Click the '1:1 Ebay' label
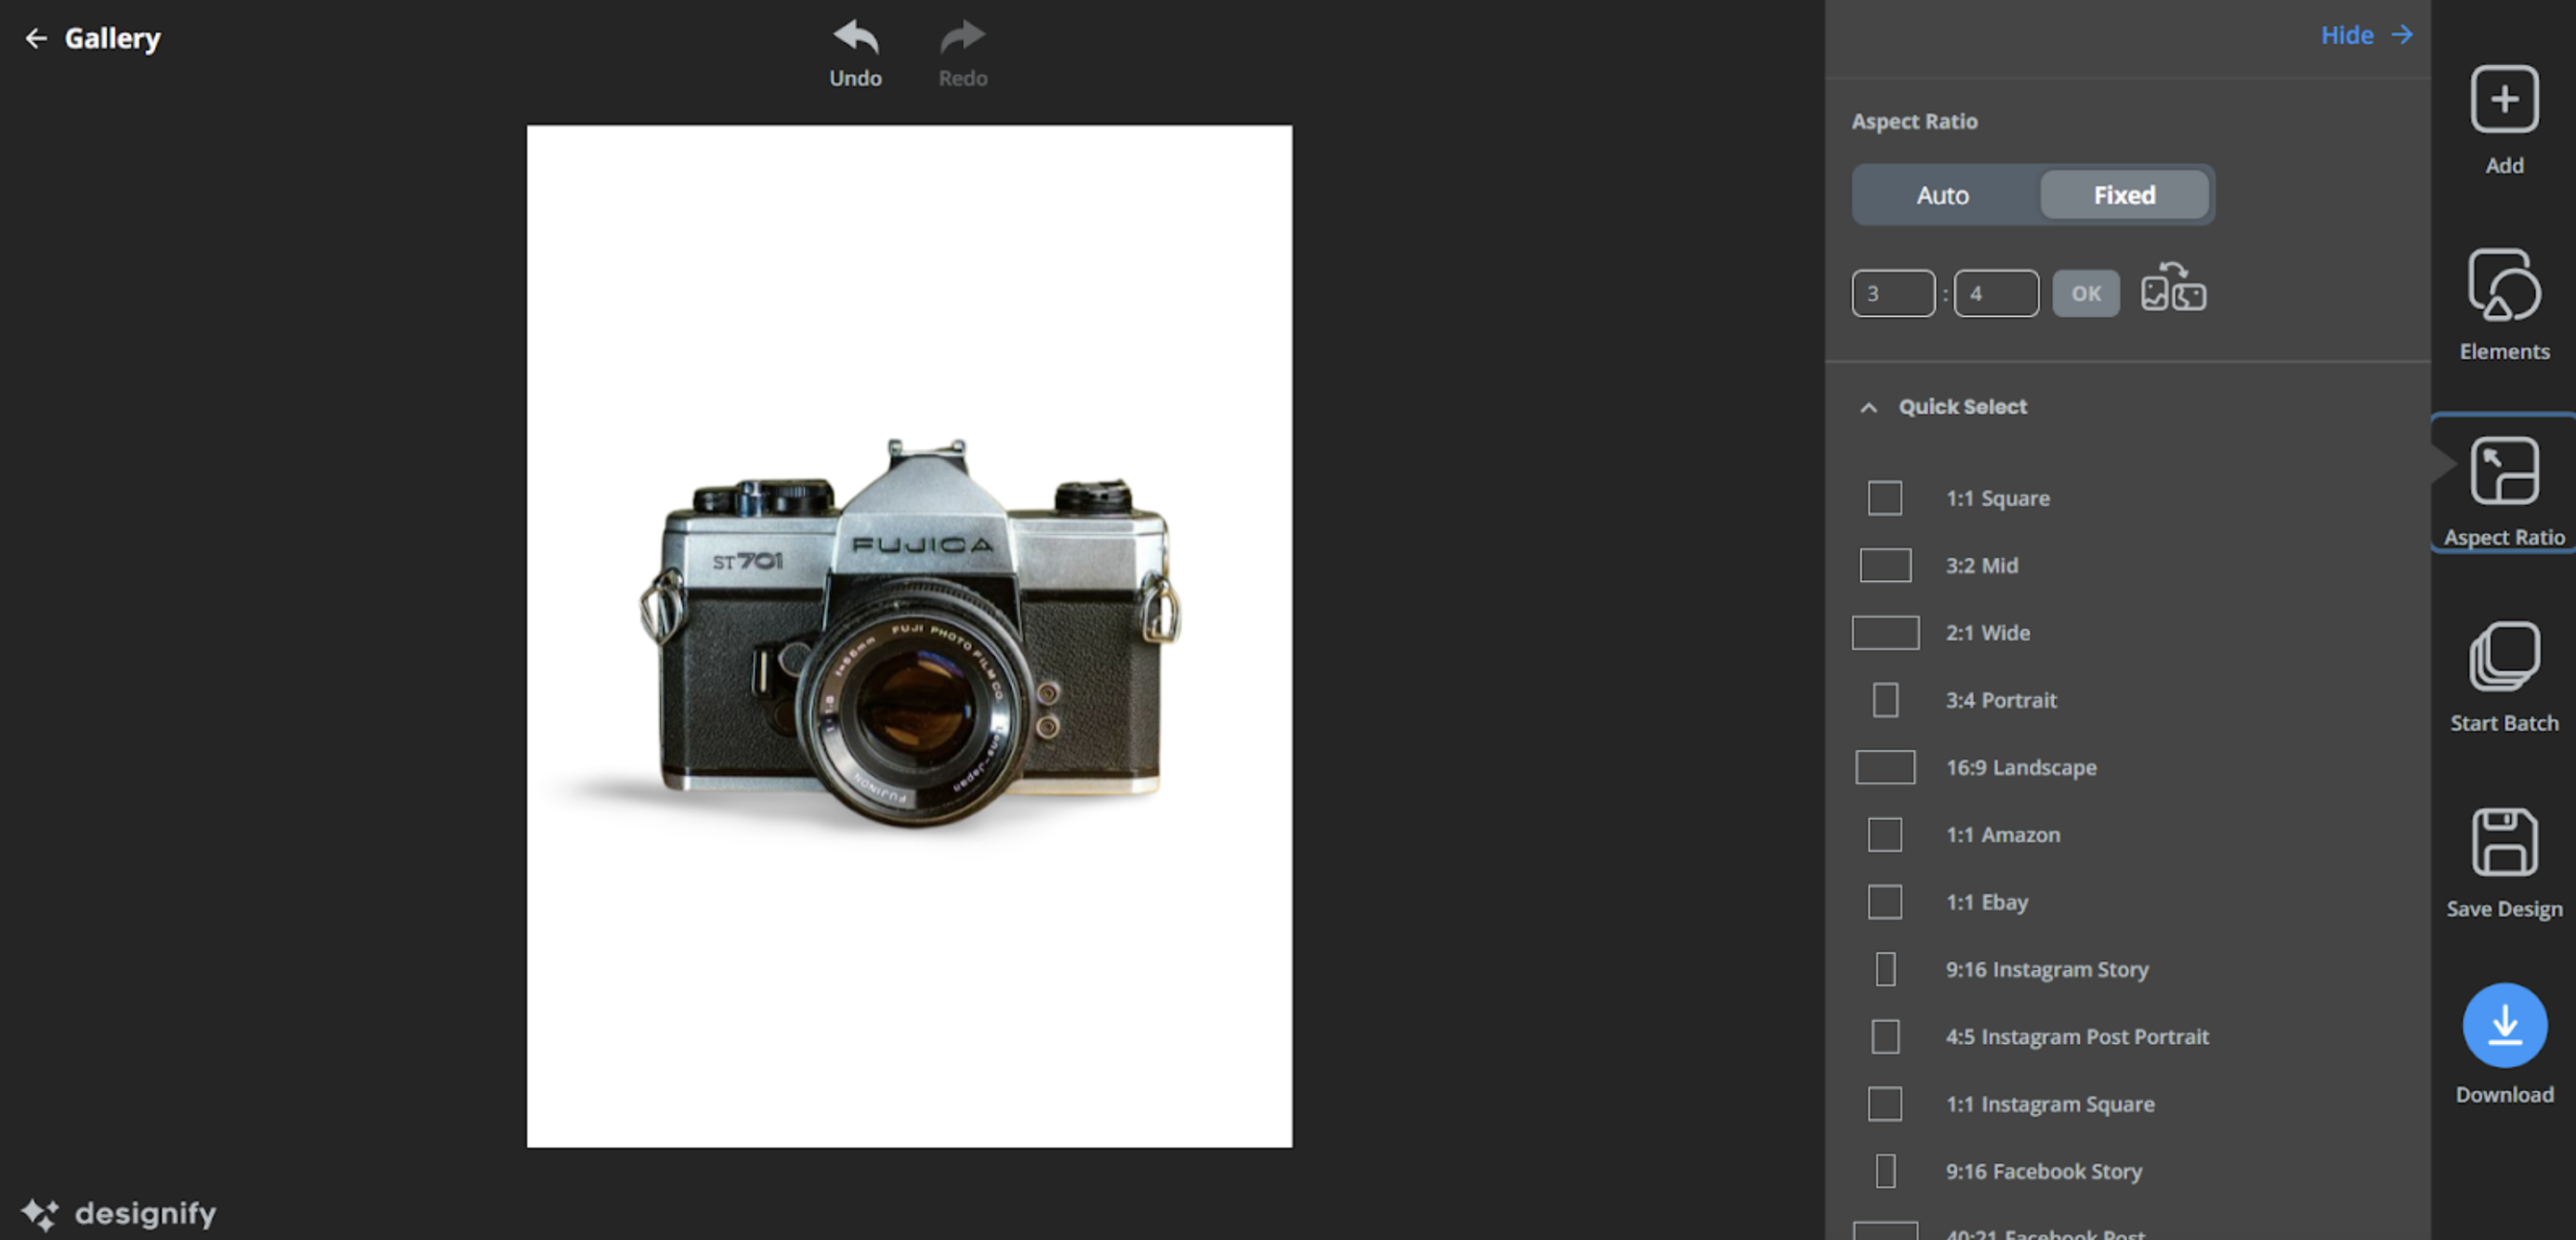Viewport: 2576px width, 1240px height. tap(1987, 902)
